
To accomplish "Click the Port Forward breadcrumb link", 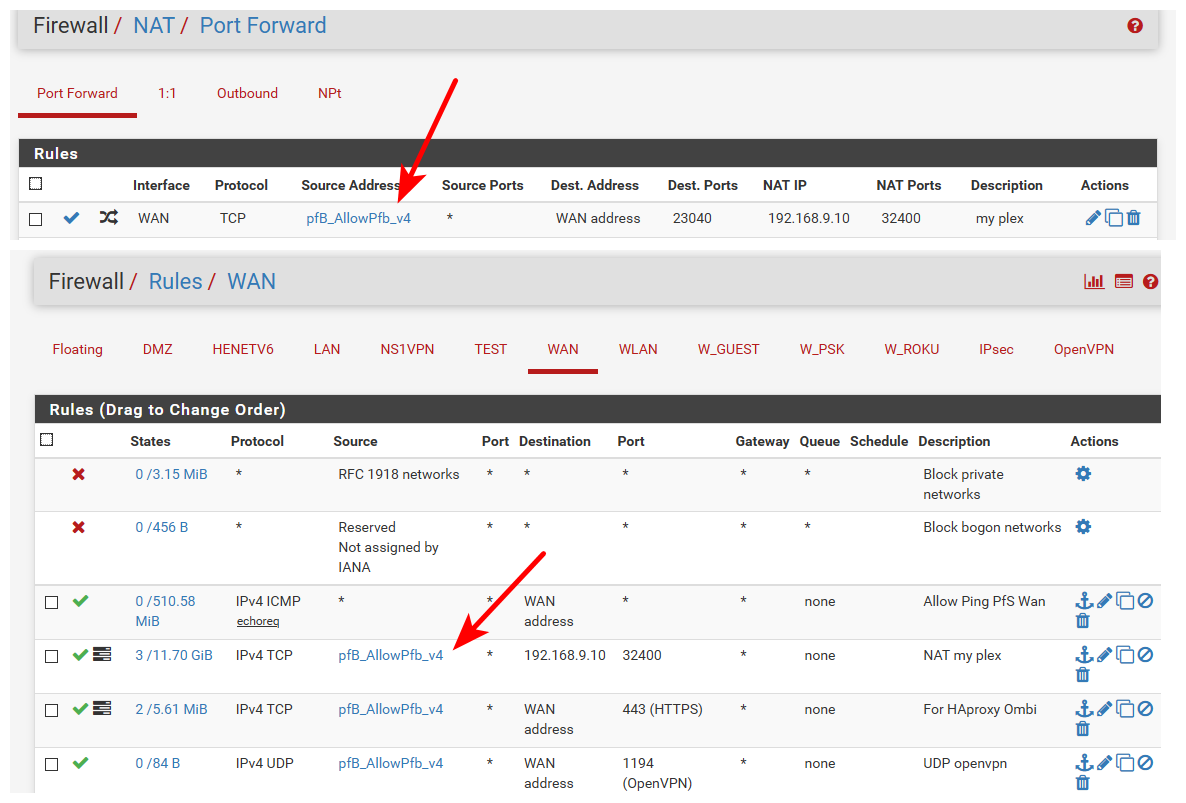I will (x=263, y=26).
